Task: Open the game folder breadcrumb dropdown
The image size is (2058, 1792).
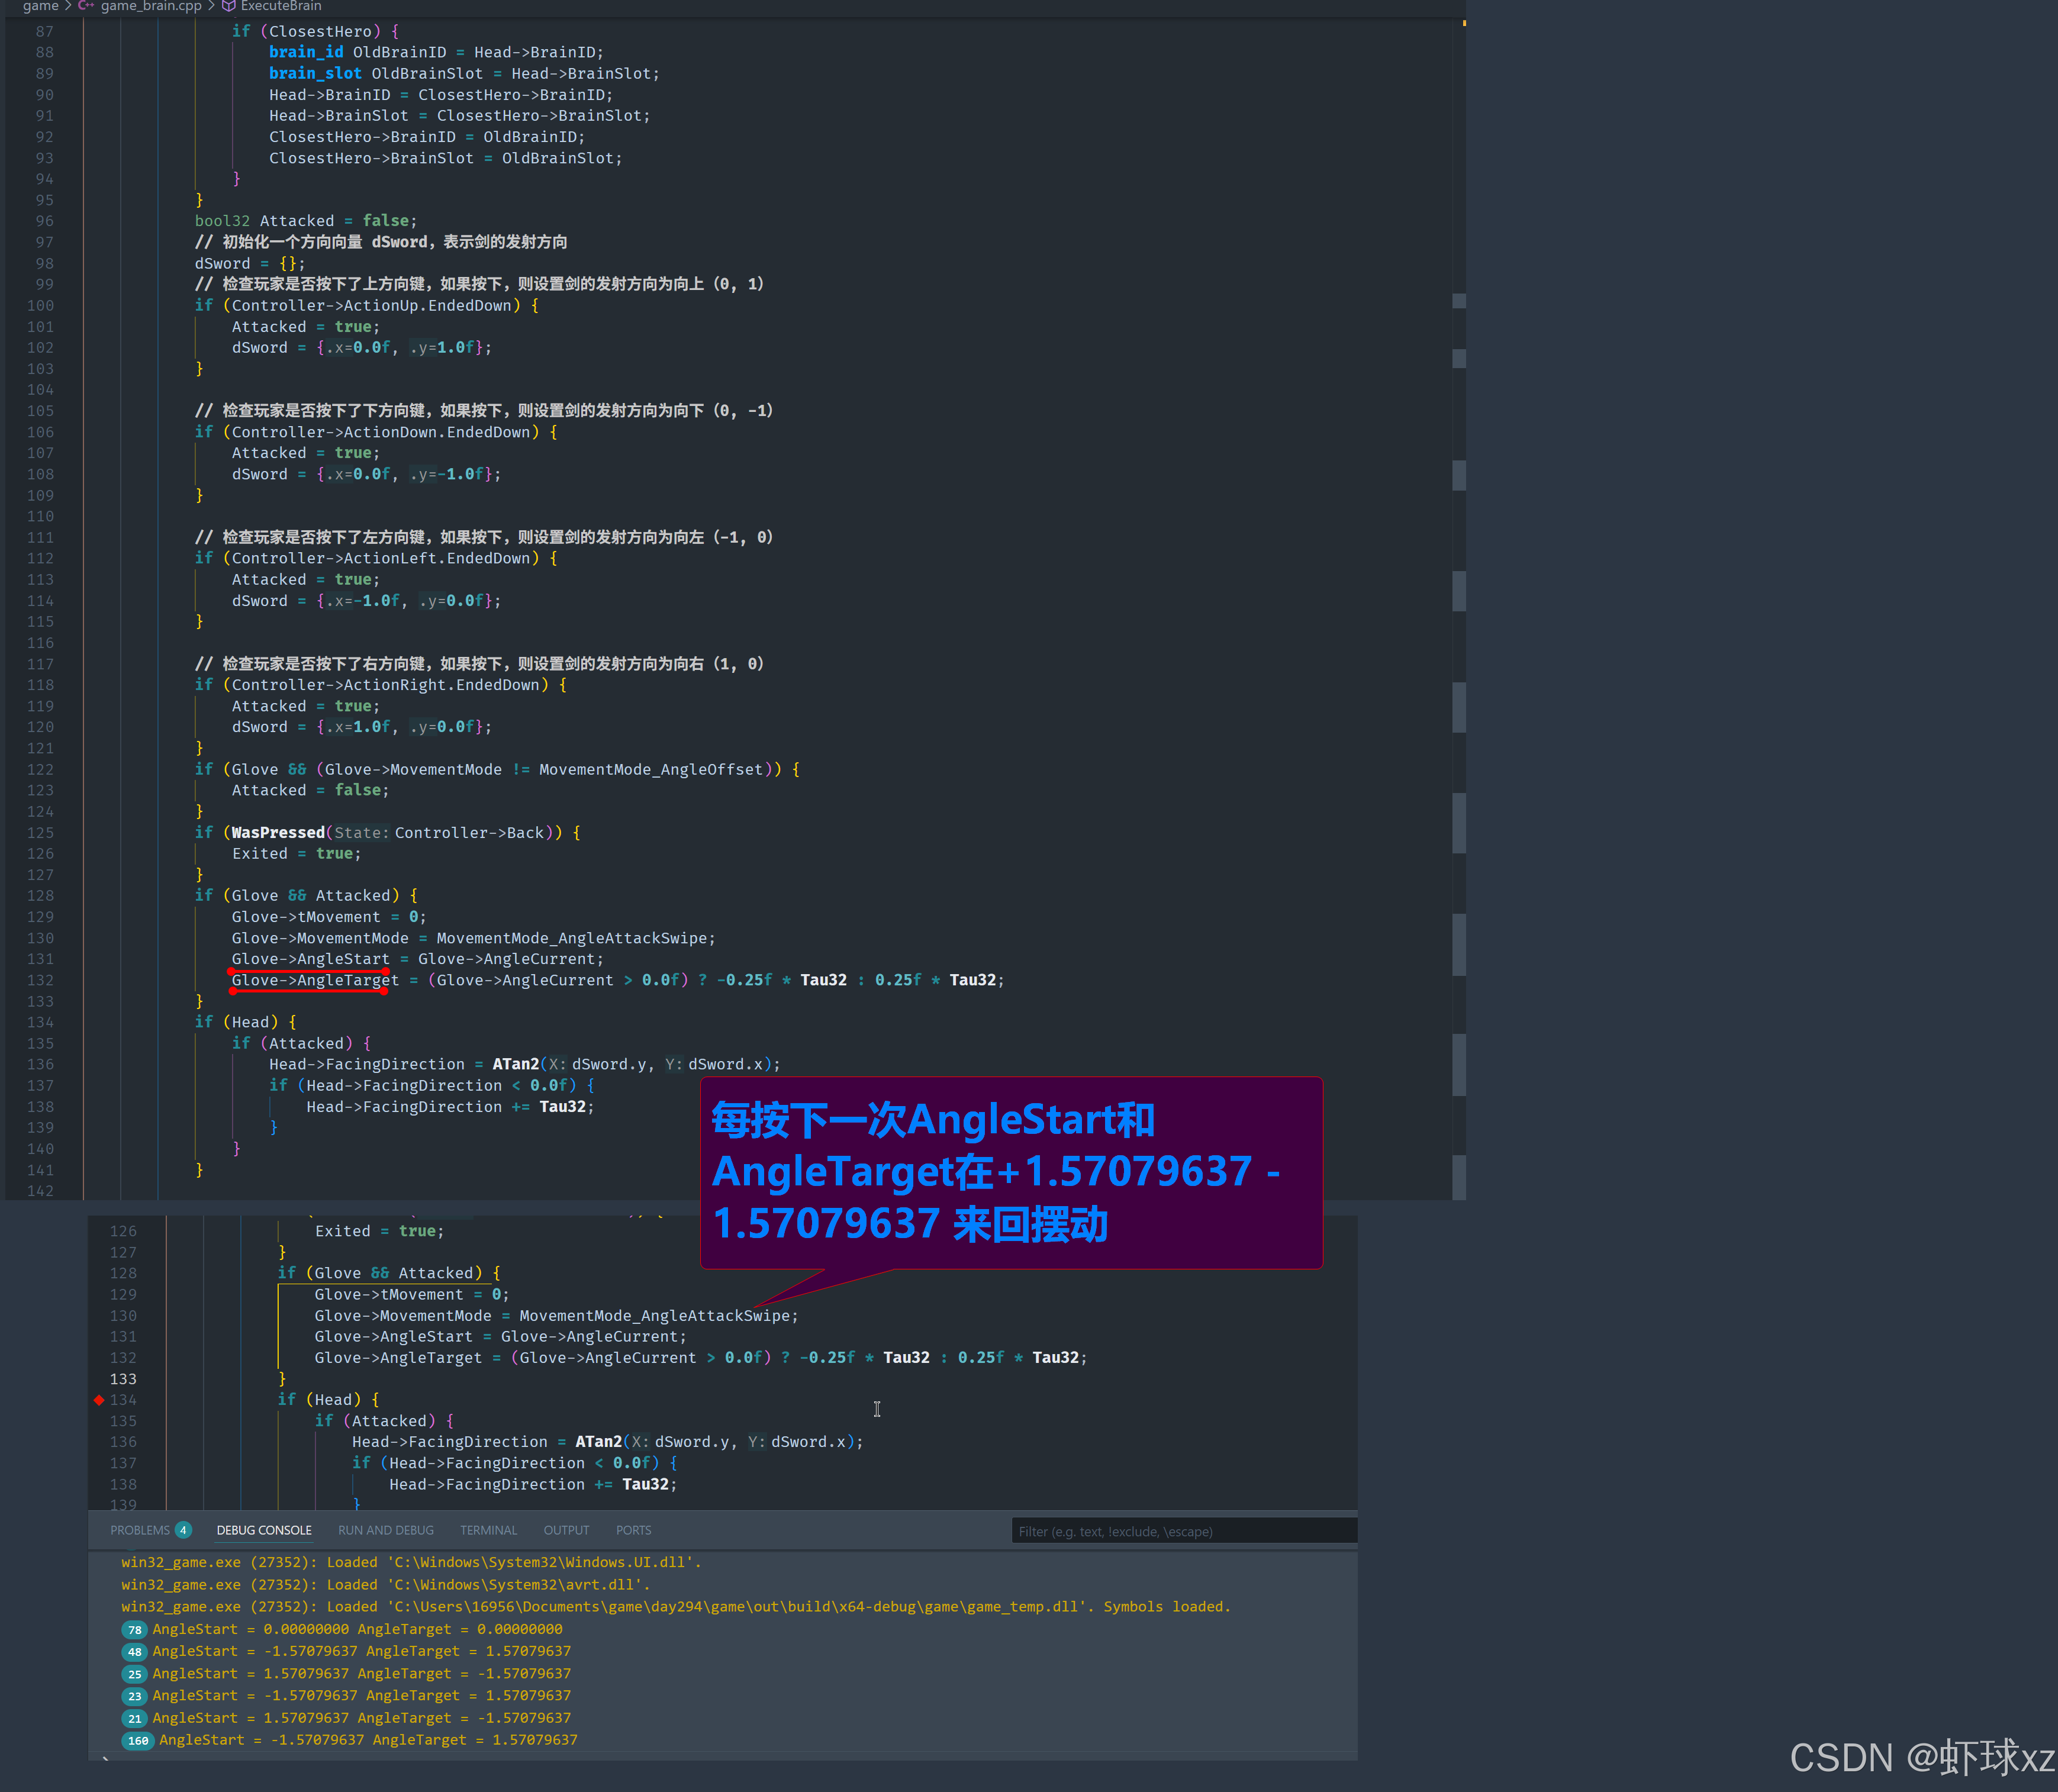Action: 41,6
